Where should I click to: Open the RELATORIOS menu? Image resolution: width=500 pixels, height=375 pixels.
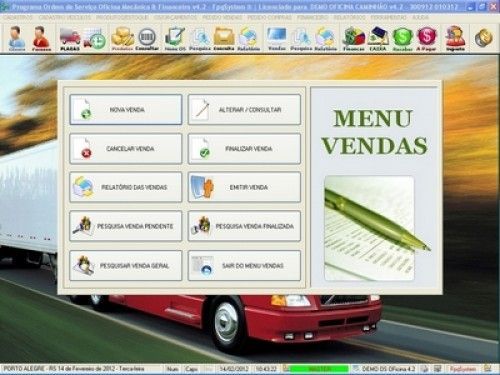(x=349, y=17)
